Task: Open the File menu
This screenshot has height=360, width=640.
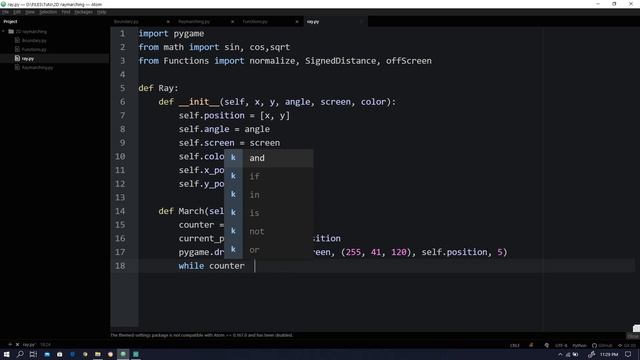Action: pyautogui.click(x=5, y=12)
